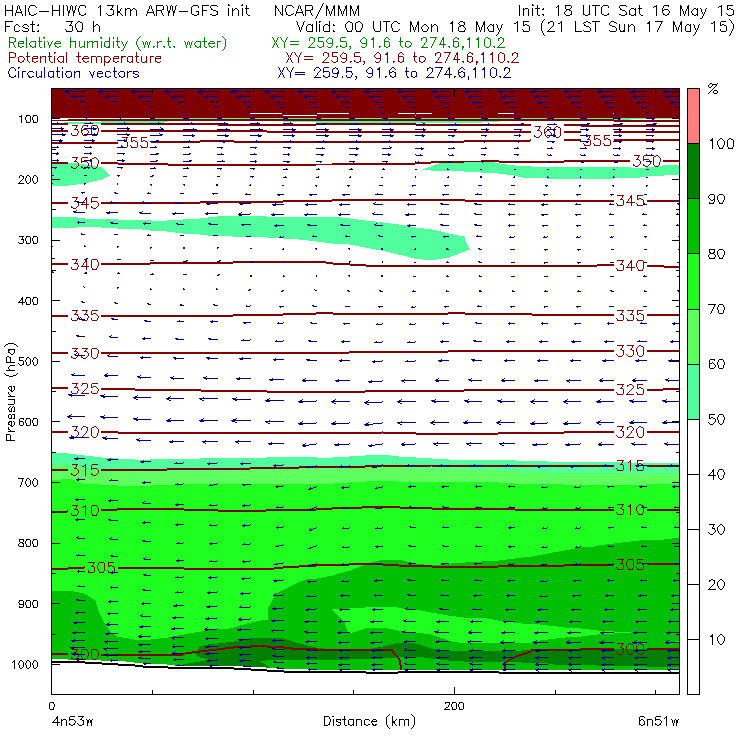Click the '4n53w' start location label

coord(72,722)
